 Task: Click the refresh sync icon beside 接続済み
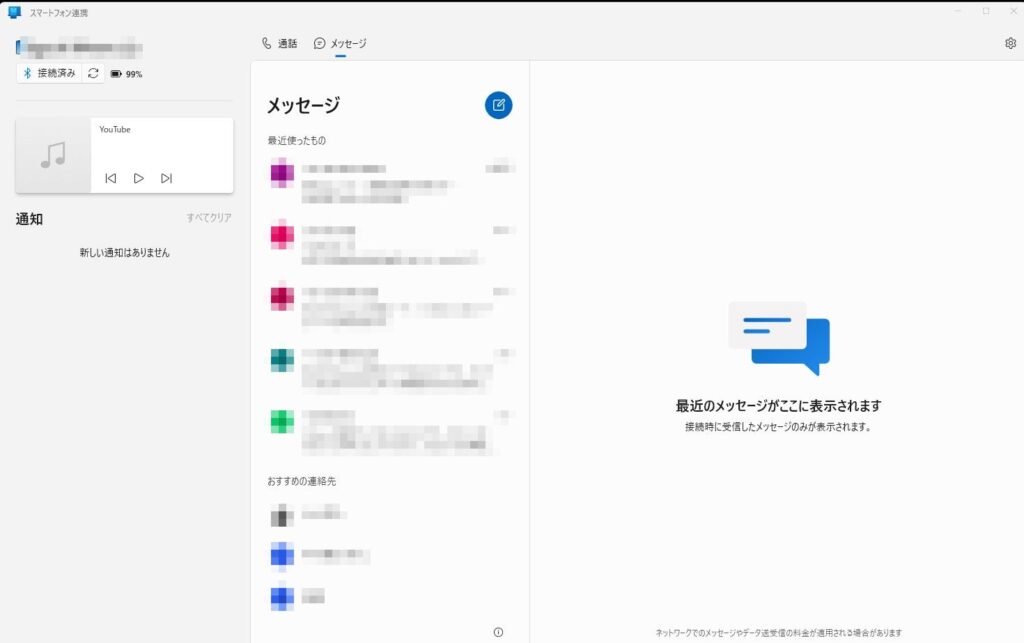click(93, 73)
